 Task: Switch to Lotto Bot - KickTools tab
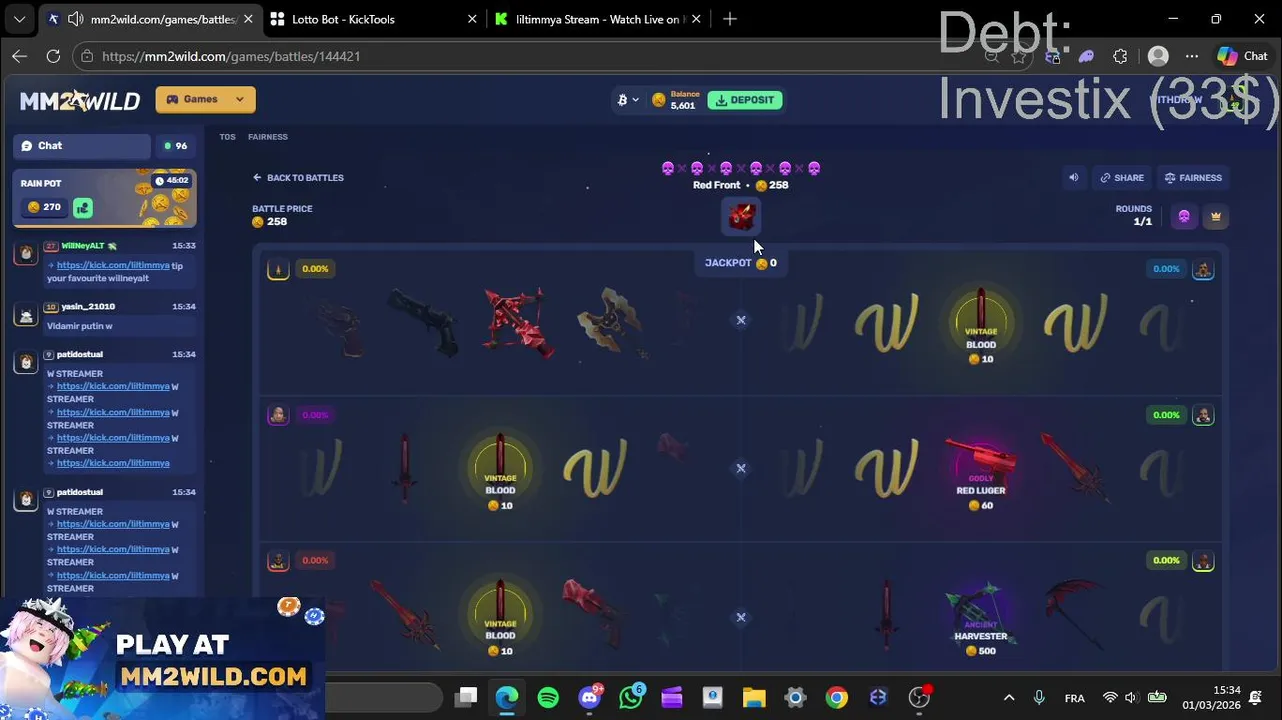point(374,19)
